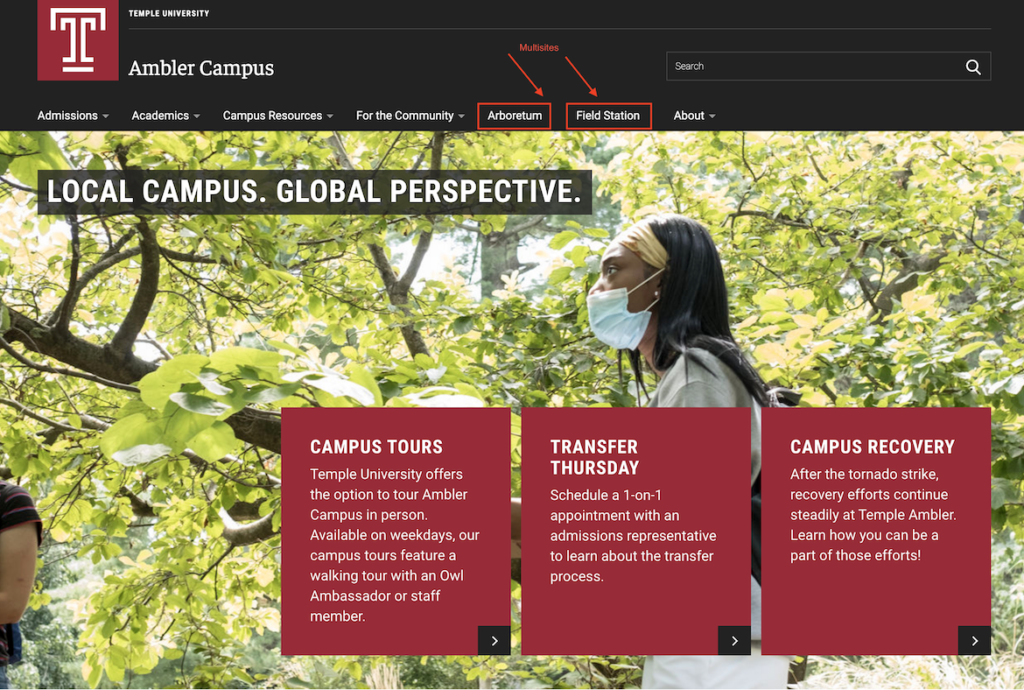Click the search magnifier icon
Viewport: 1024px width, 690px height.
tap(973, 67)
